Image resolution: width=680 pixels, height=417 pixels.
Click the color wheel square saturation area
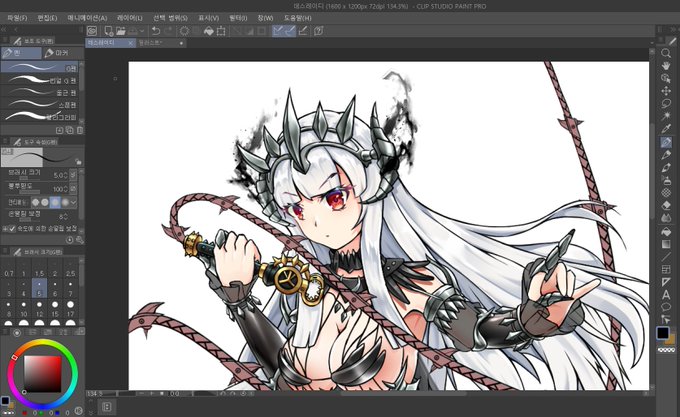(42, 373)
